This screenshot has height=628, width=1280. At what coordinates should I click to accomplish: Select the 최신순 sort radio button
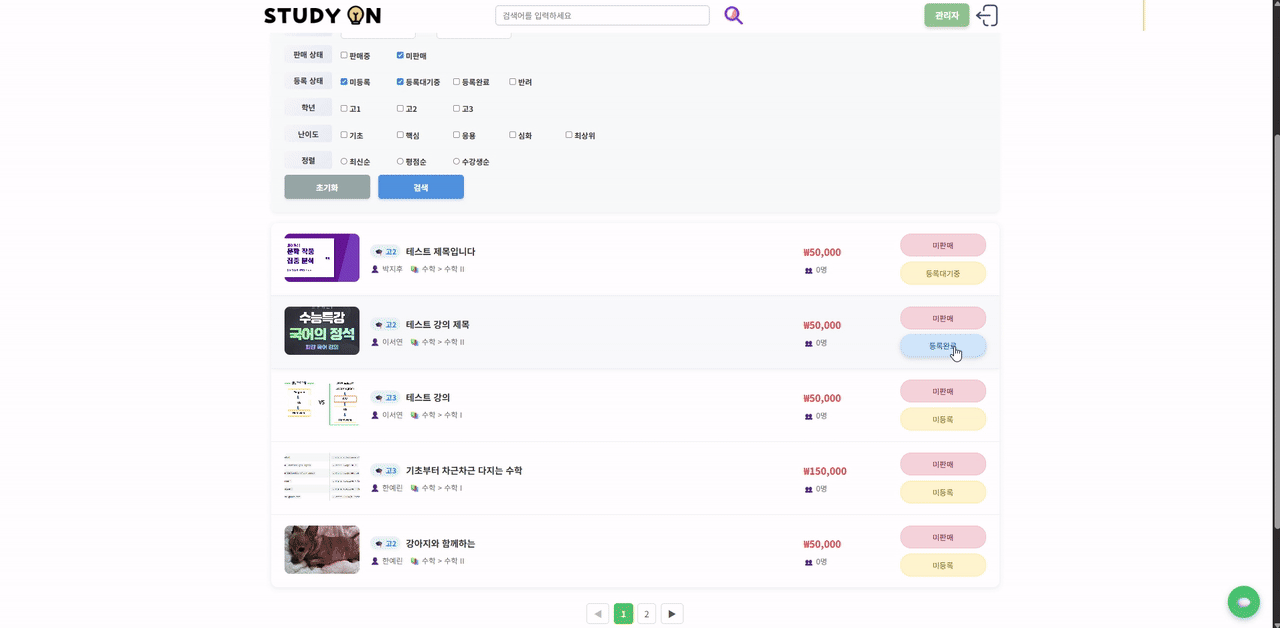(x=344, y=161)
